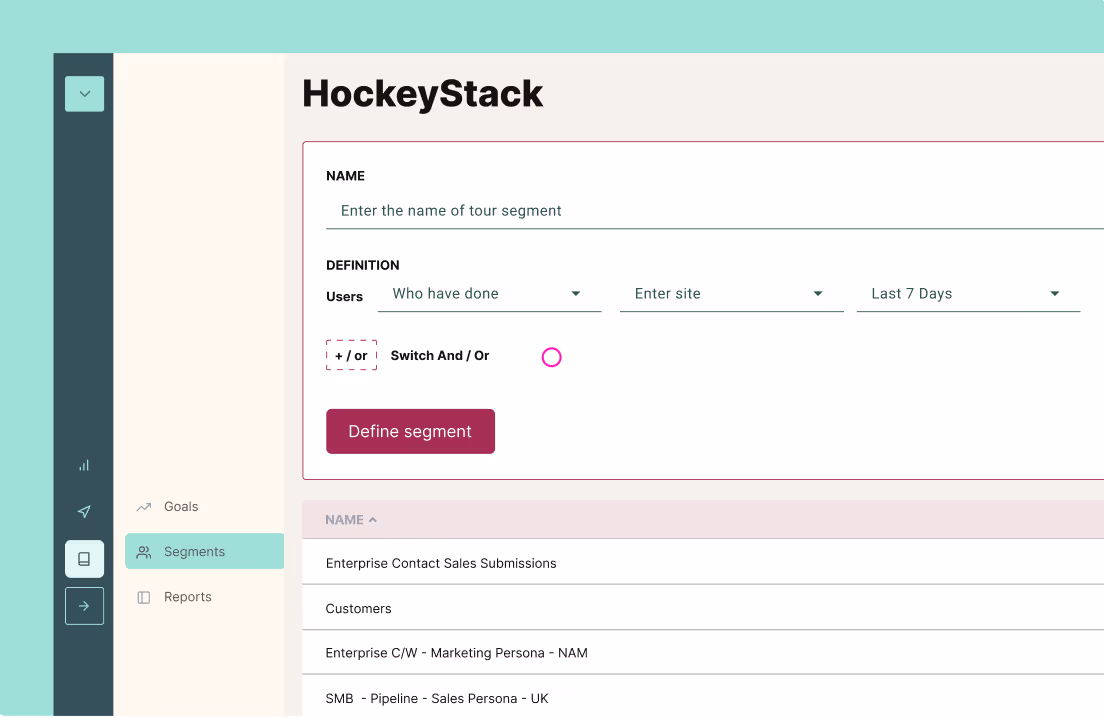The image size is (1104, 718).
Task: Click the right arrow expand sidebar icon
Action: pyautogui.click(x=84, y=605)
